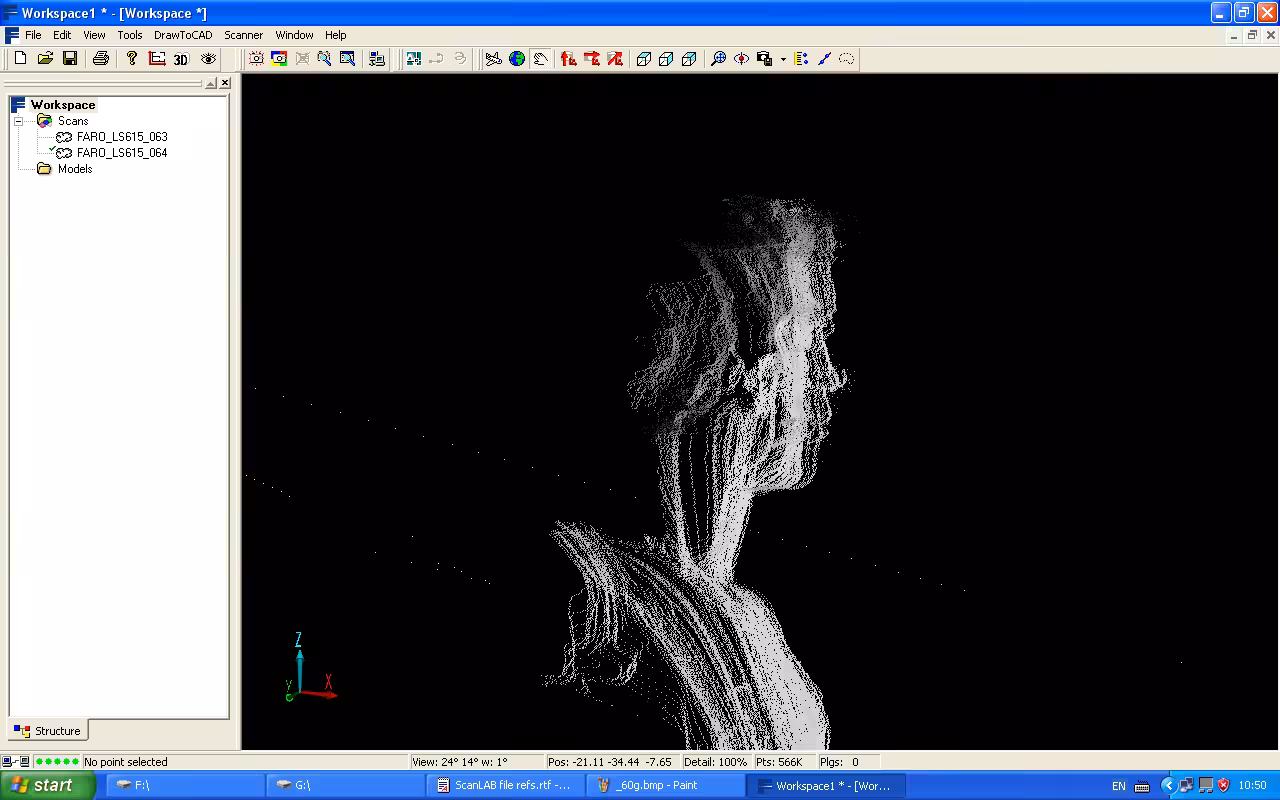Click the red dotted camera scan icon
Image resolution: width=1280 pixels, height=800 pixels.
pos(256,59)
